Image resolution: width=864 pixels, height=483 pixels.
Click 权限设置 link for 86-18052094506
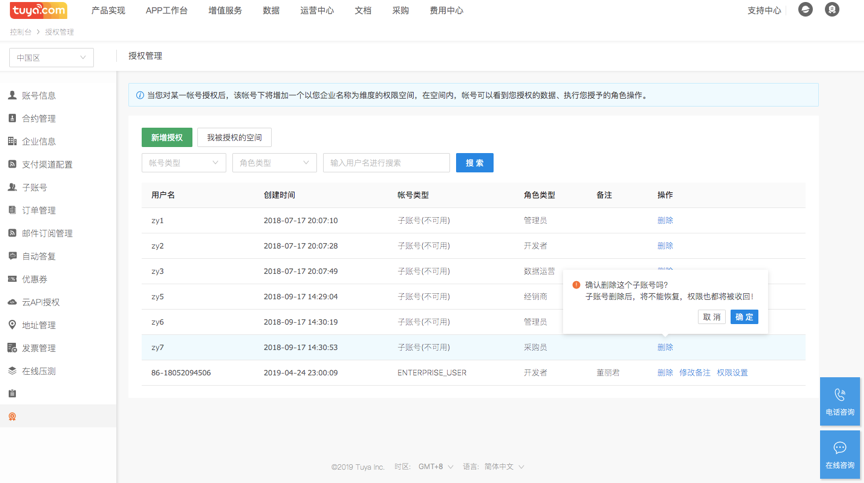pos(732,372)
